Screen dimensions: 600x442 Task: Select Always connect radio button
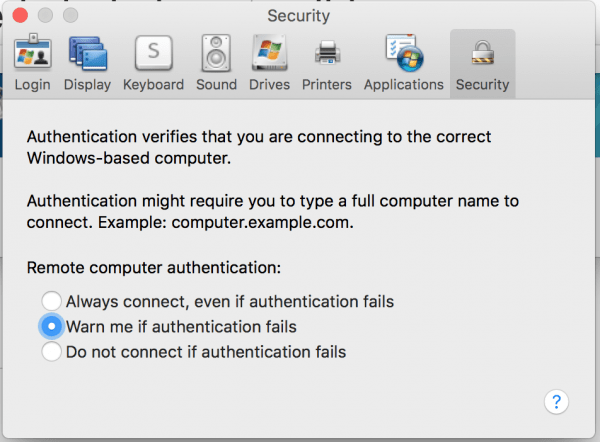click(52, 301)
